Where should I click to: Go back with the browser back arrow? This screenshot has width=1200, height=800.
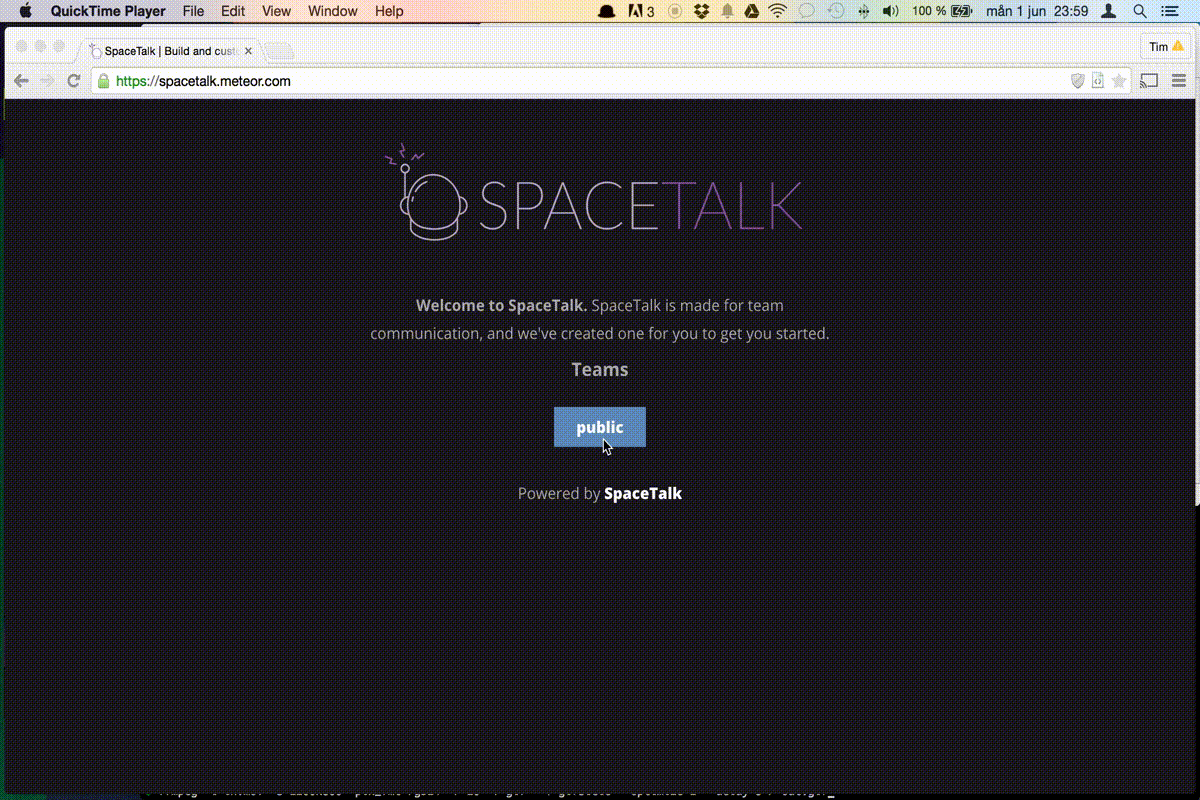click(x=21, y=81)
